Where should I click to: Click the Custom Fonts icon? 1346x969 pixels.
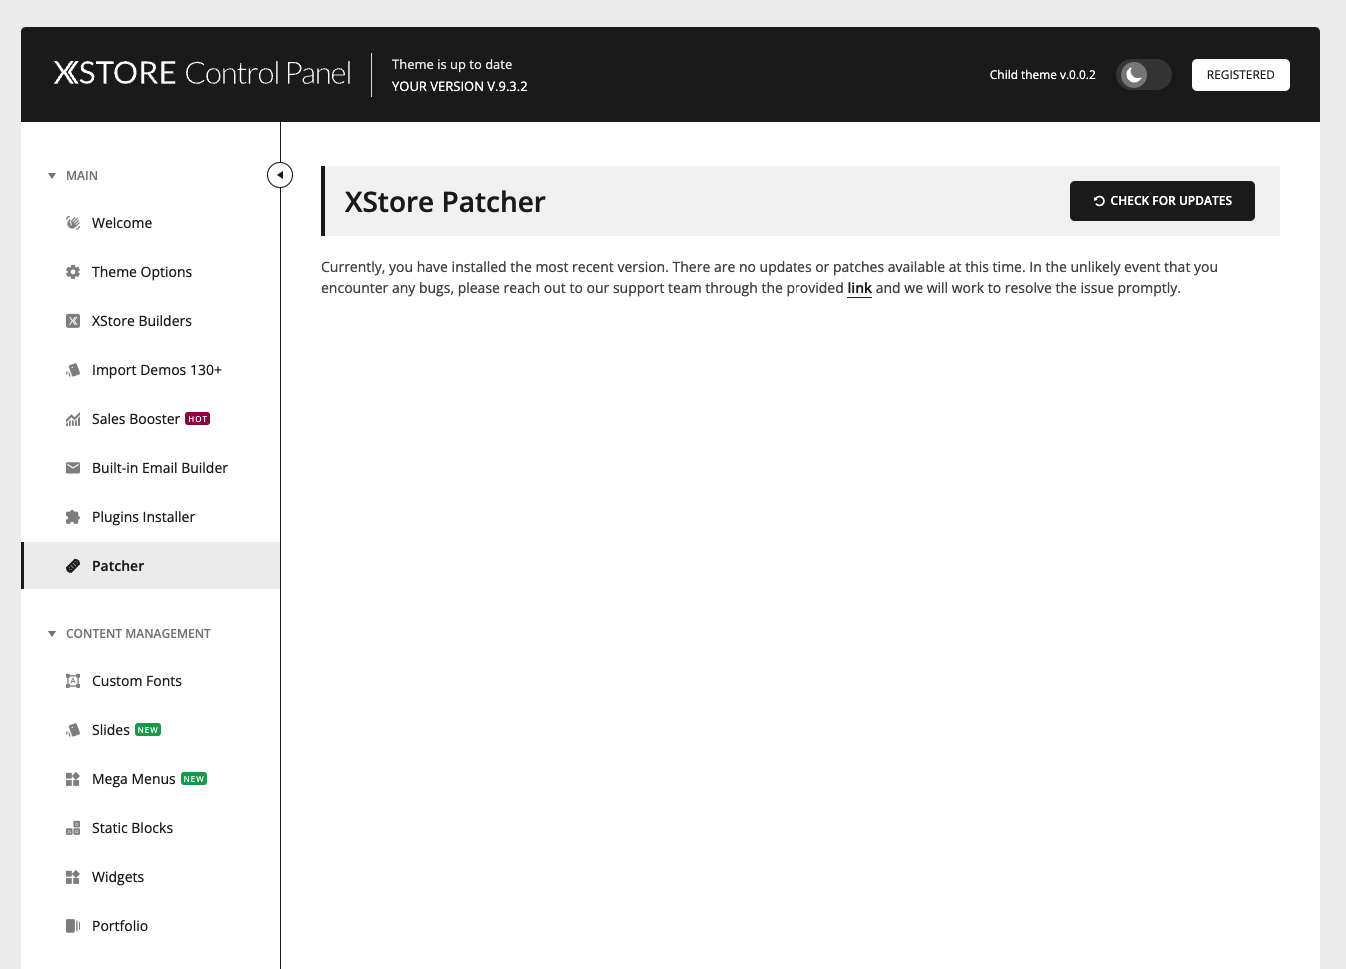click(x=73, y=681)
